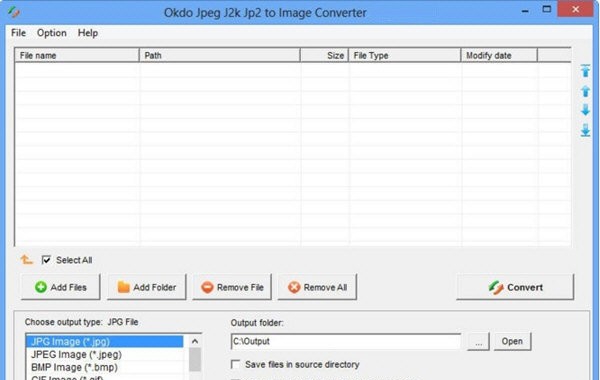Move selected file to bottom of list
The width and height of the screenshot is (600, 380).
[585, 130]
